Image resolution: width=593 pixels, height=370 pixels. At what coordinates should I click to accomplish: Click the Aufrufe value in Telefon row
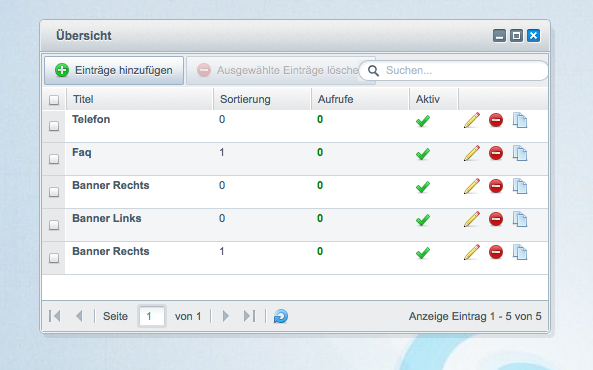320,119
